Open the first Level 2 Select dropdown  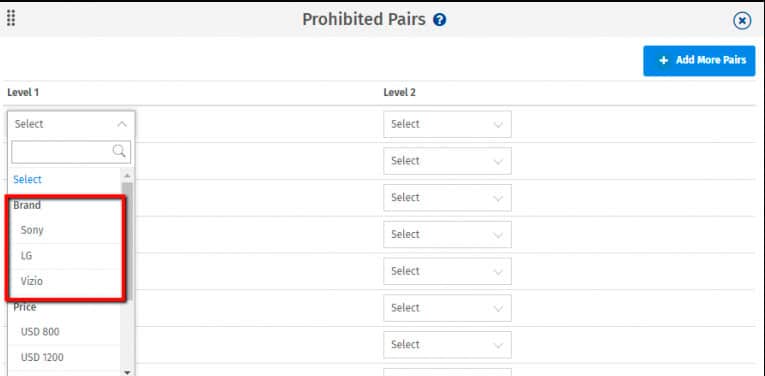coord(447,124)
